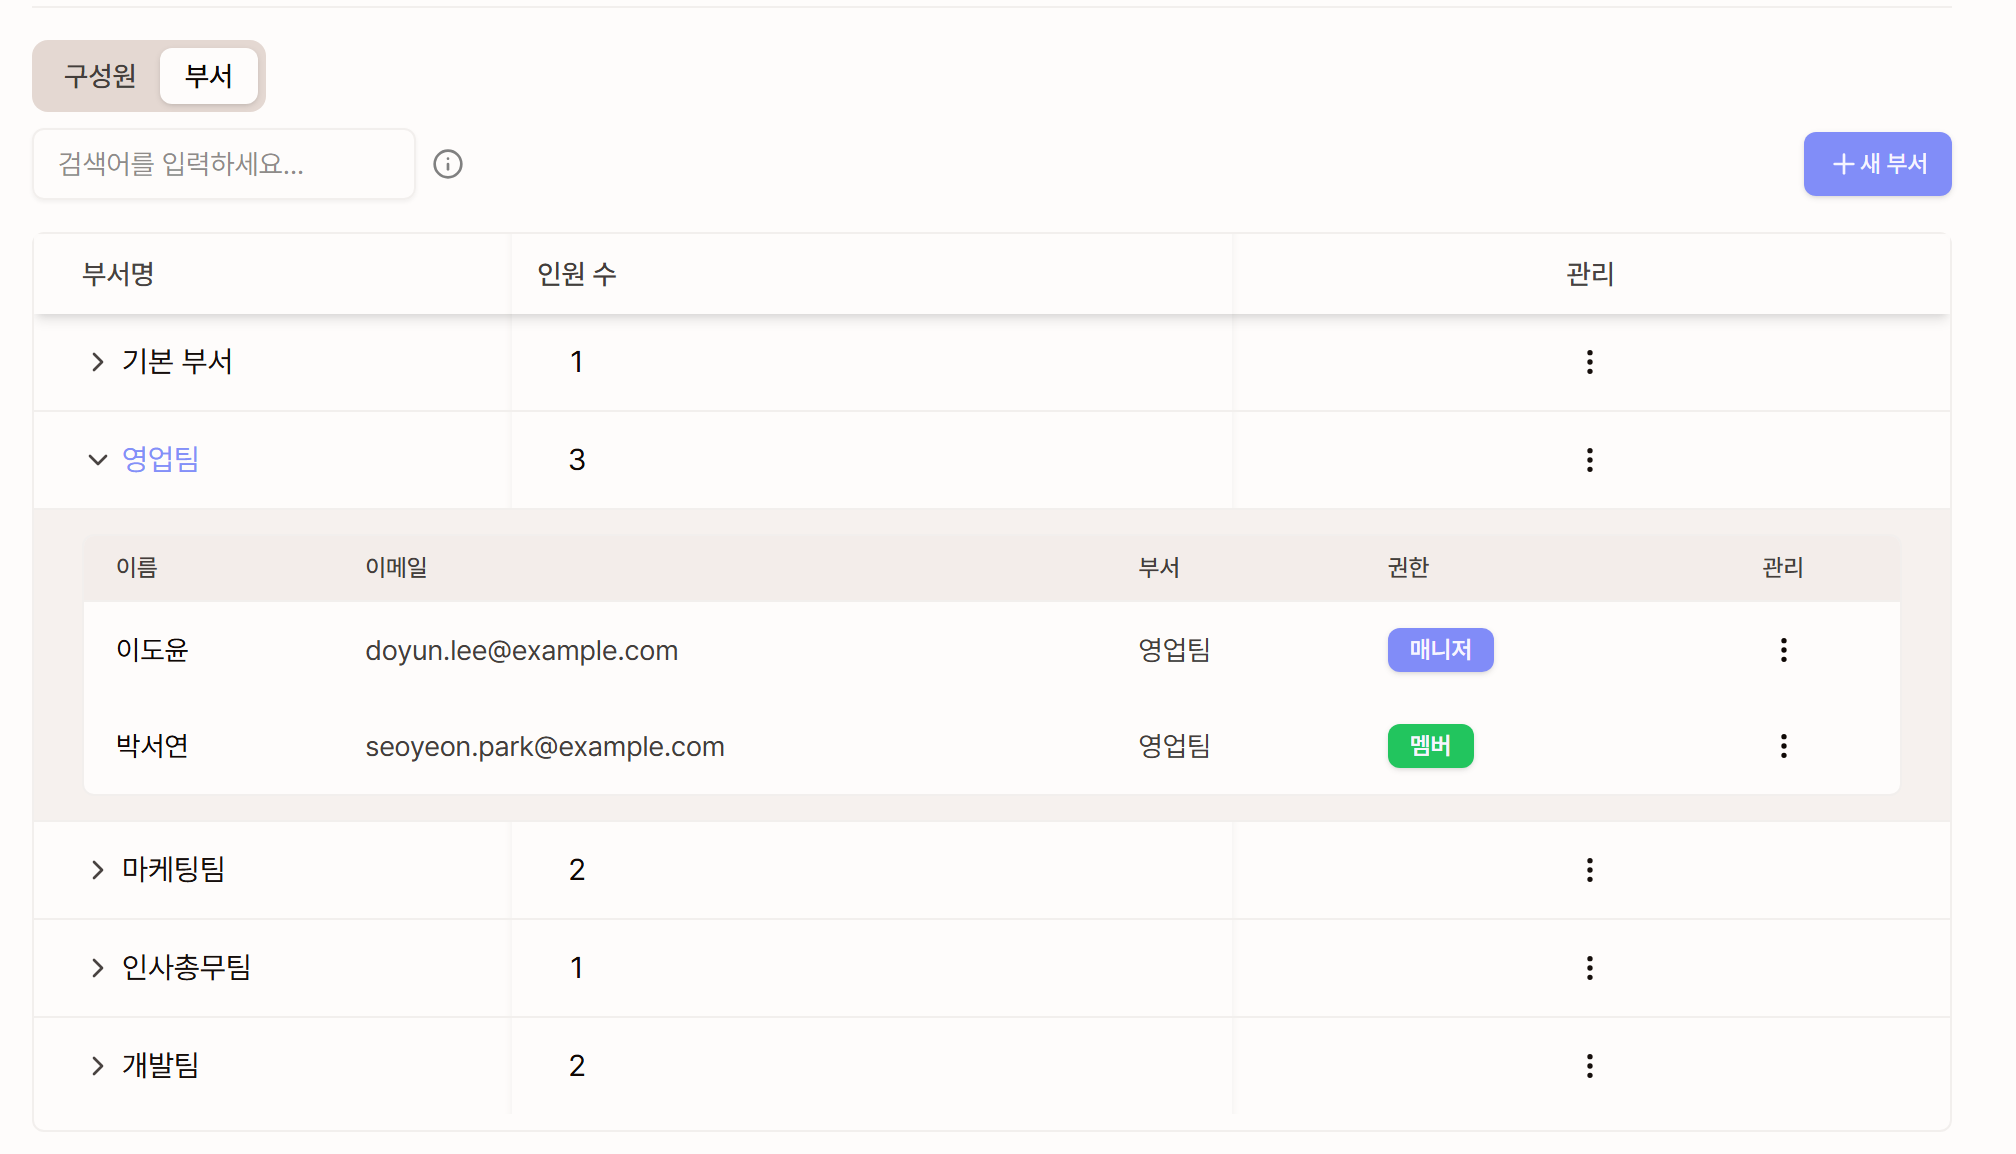Click the info icon beside search field

click(448, 164)
